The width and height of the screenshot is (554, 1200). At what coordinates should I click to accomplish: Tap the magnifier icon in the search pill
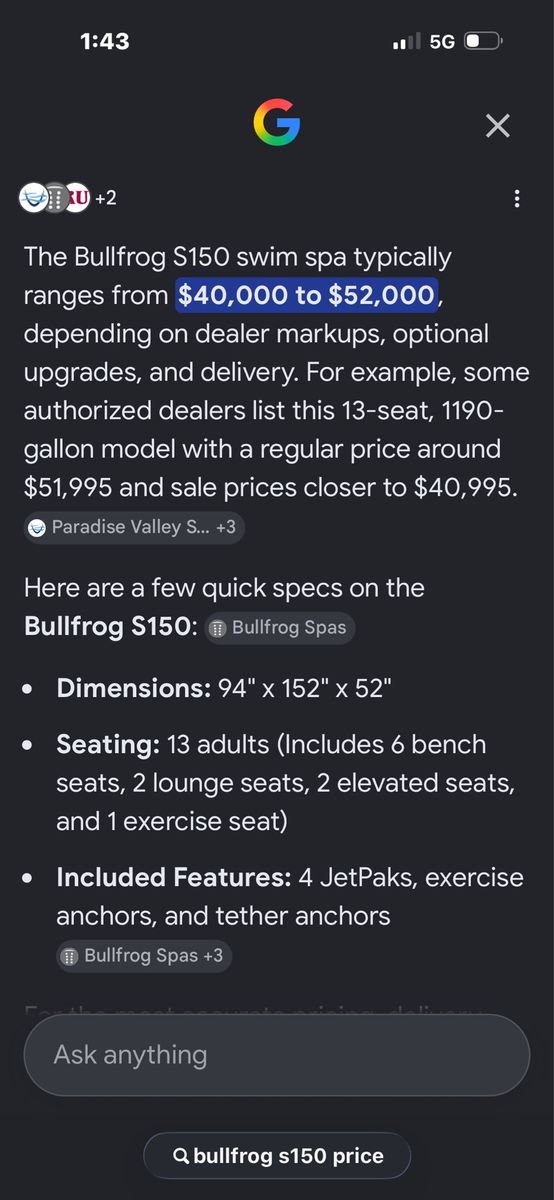[x=182, y=1156]
